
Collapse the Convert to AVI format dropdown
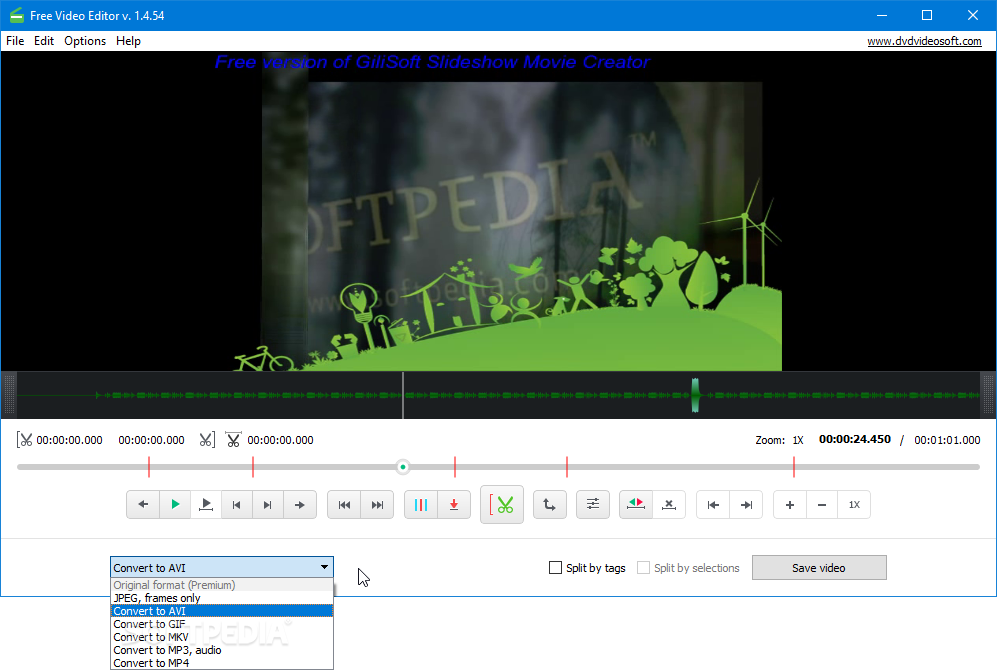[324, 567]
